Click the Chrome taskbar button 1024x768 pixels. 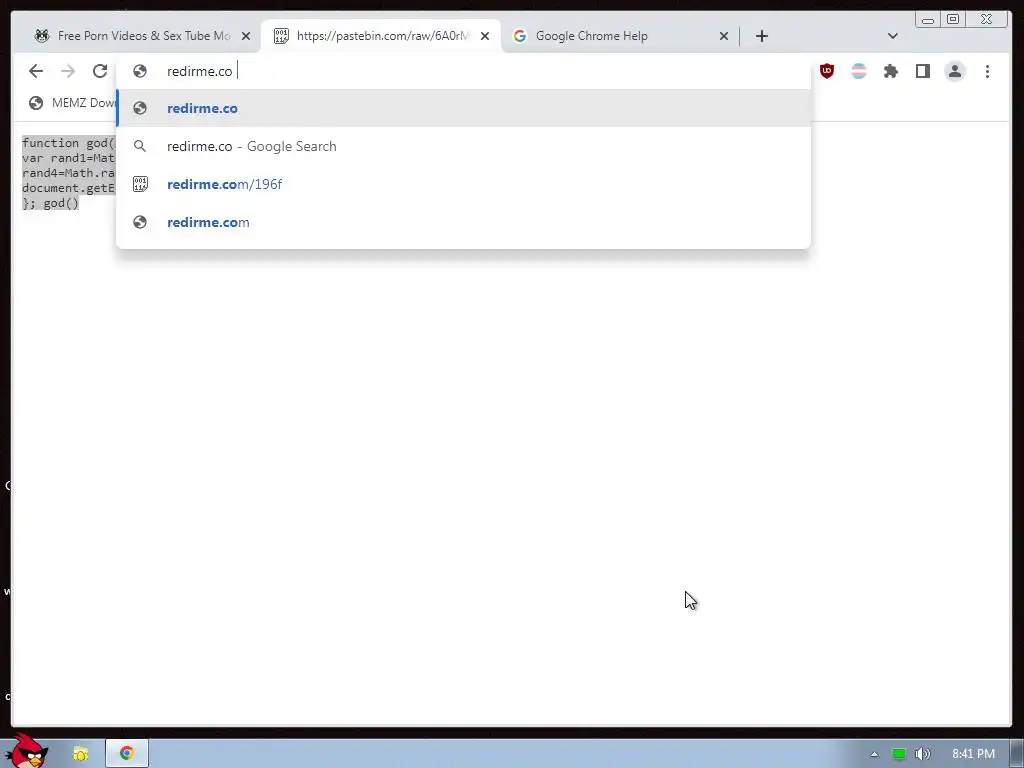127,754
